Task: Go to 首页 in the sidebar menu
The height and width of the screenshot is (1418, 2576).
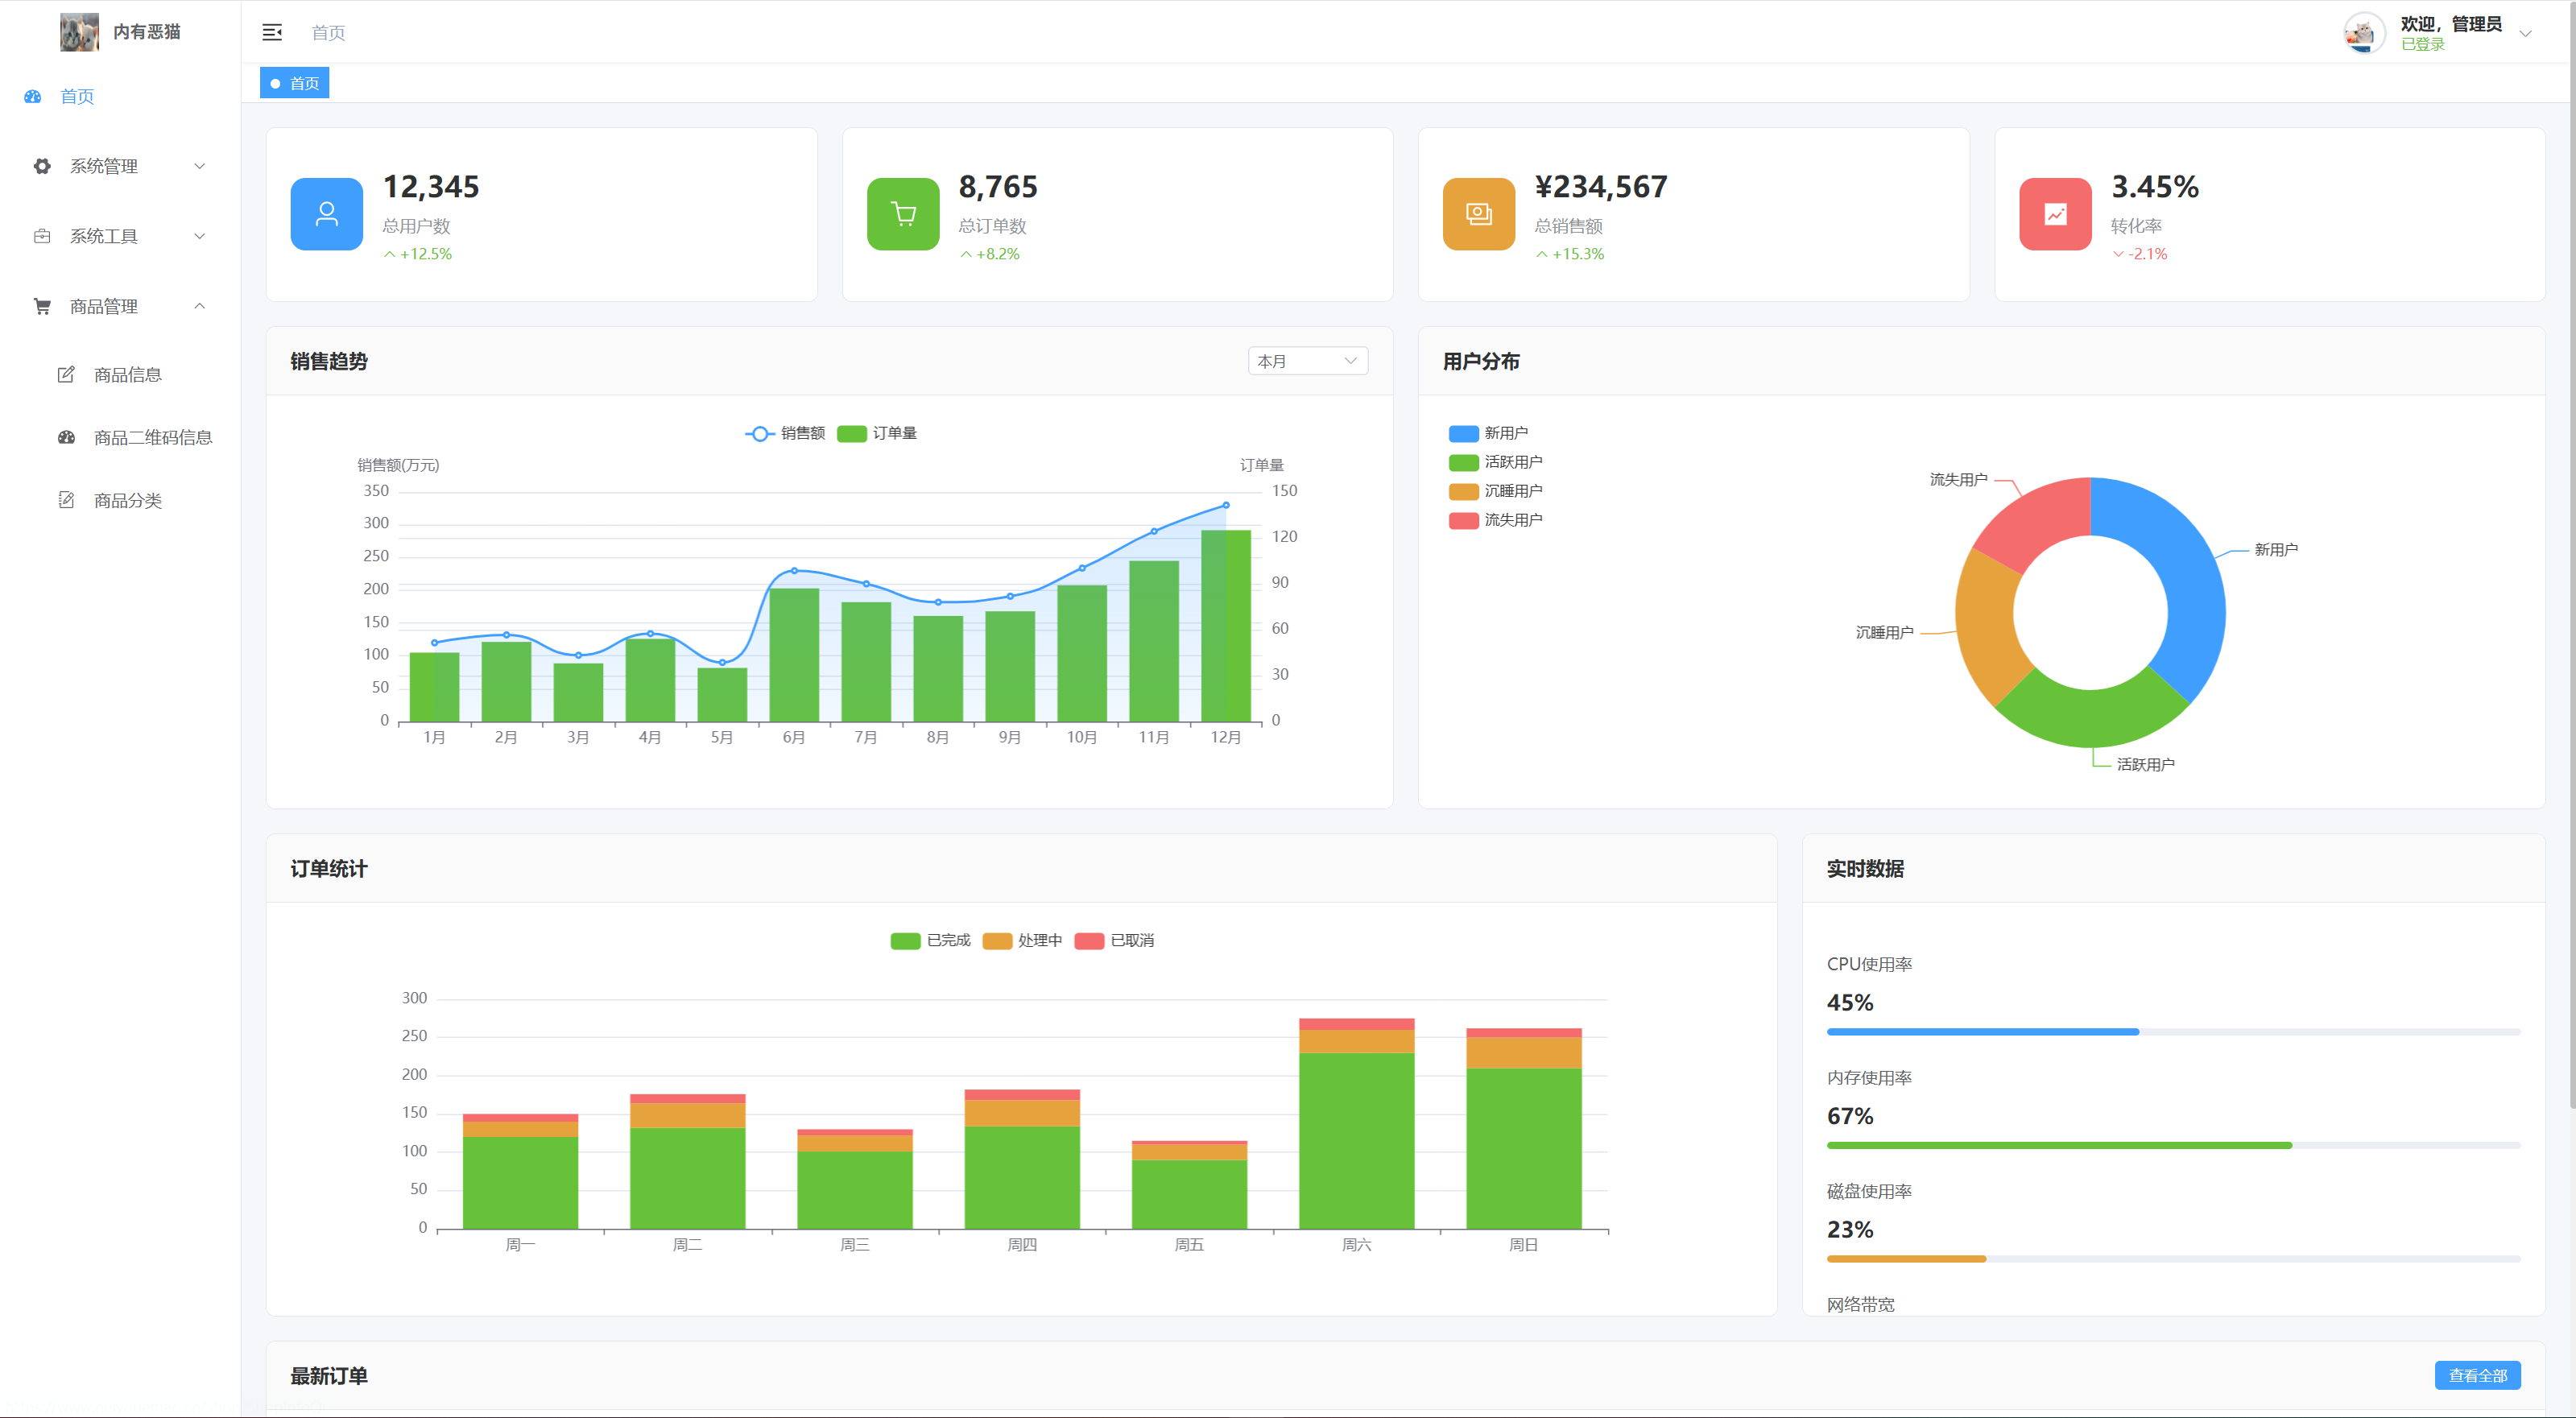Action: 77,96
